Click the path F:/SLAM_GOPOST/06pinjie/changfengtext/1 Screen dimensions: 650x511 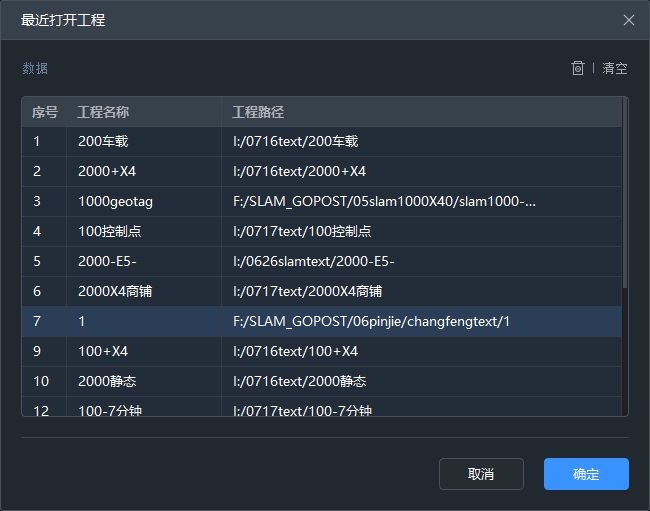(x=371, y=322)
